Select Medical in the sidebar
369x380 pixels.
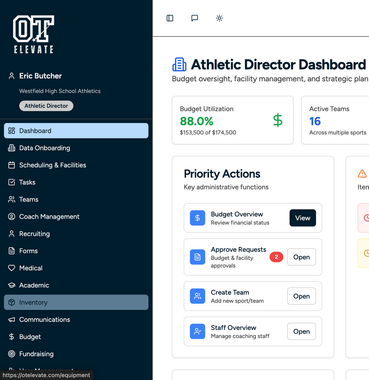point(76,268)
